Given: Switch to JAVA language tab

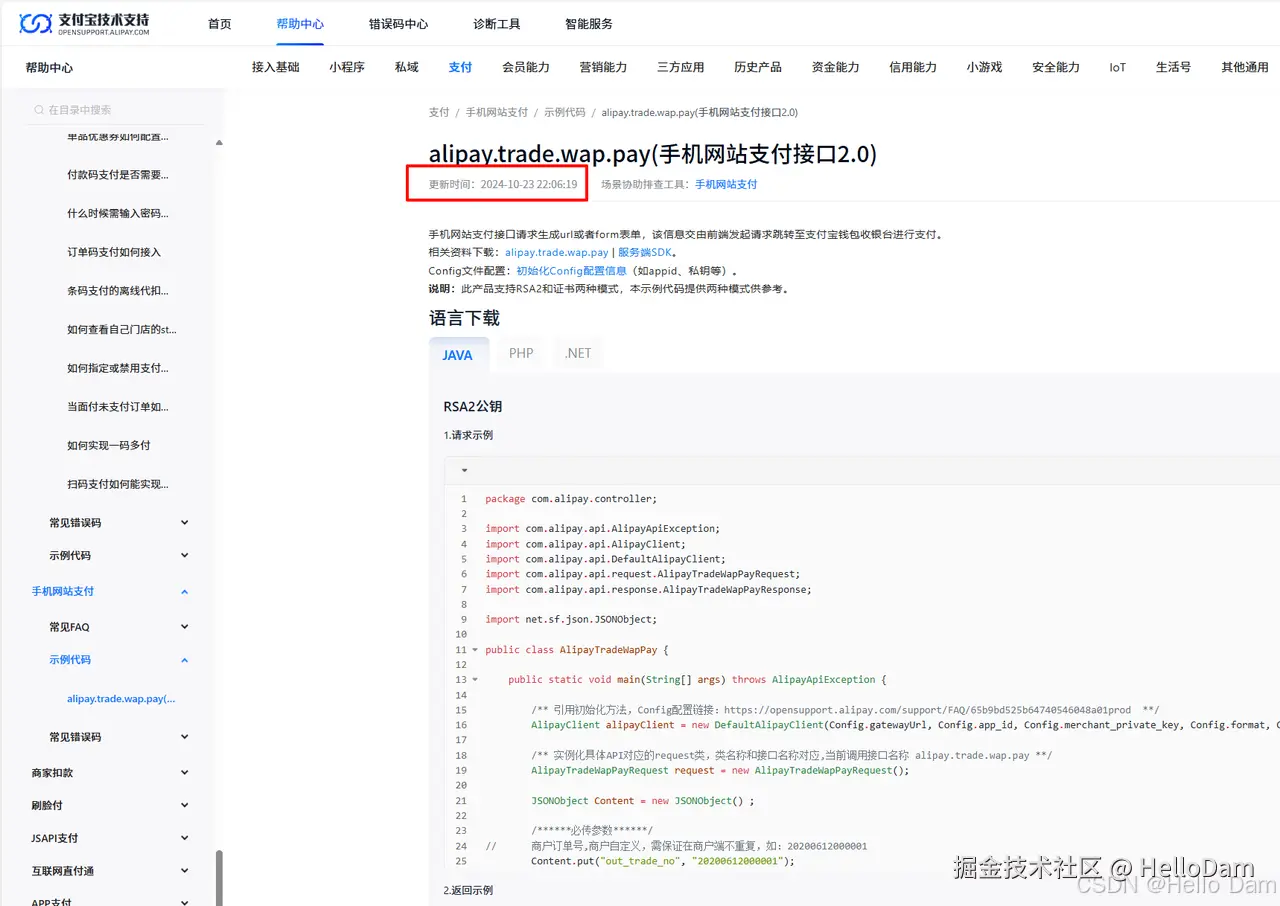Looking at the screenshot, I should coord(458,355).
